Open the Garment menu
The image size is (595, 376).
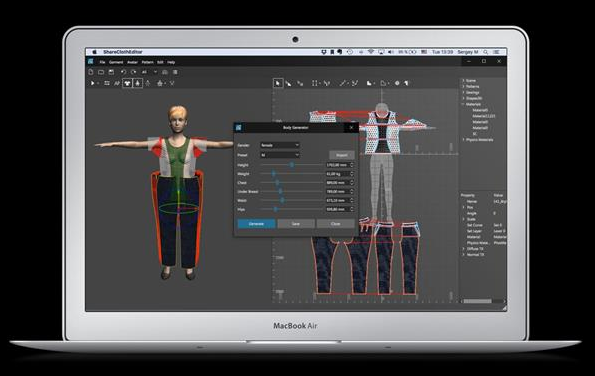[x=116, y=62]
